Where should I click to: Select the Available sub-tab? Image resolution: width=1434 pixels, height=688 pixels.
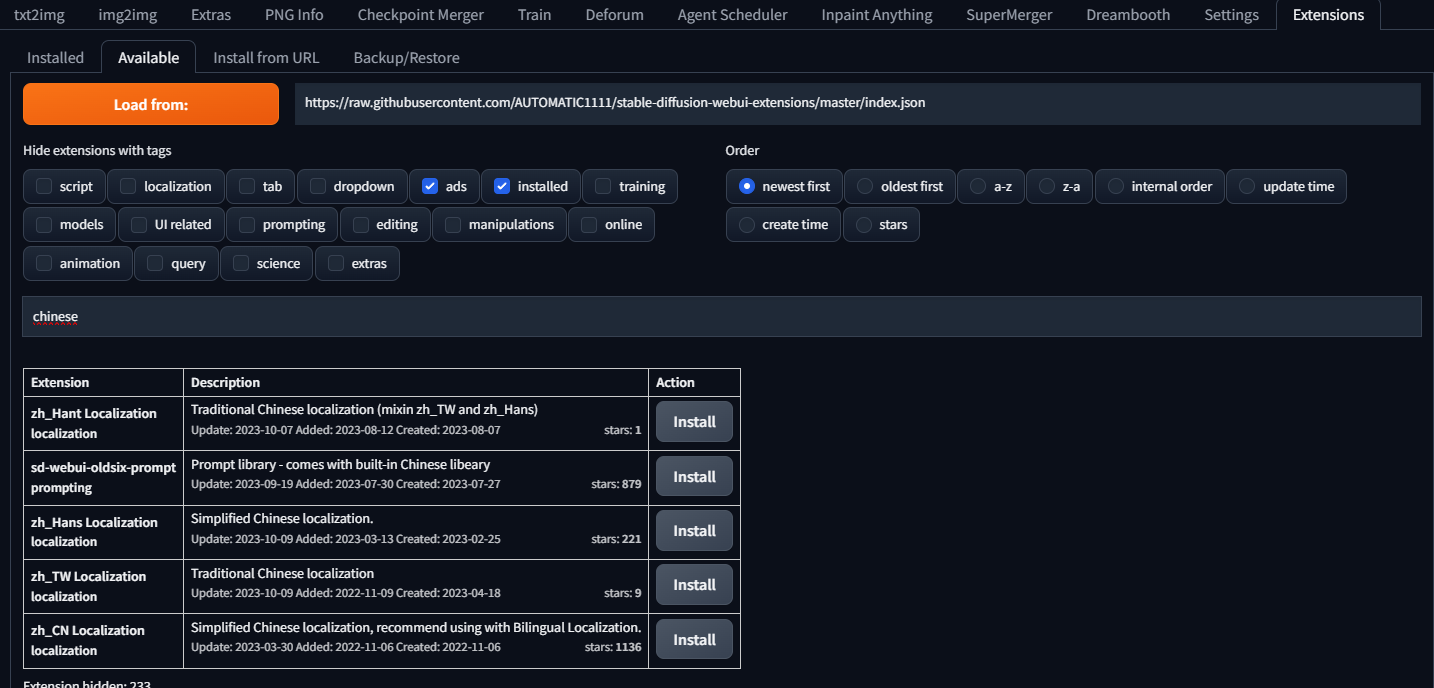(x=149, y=57)
